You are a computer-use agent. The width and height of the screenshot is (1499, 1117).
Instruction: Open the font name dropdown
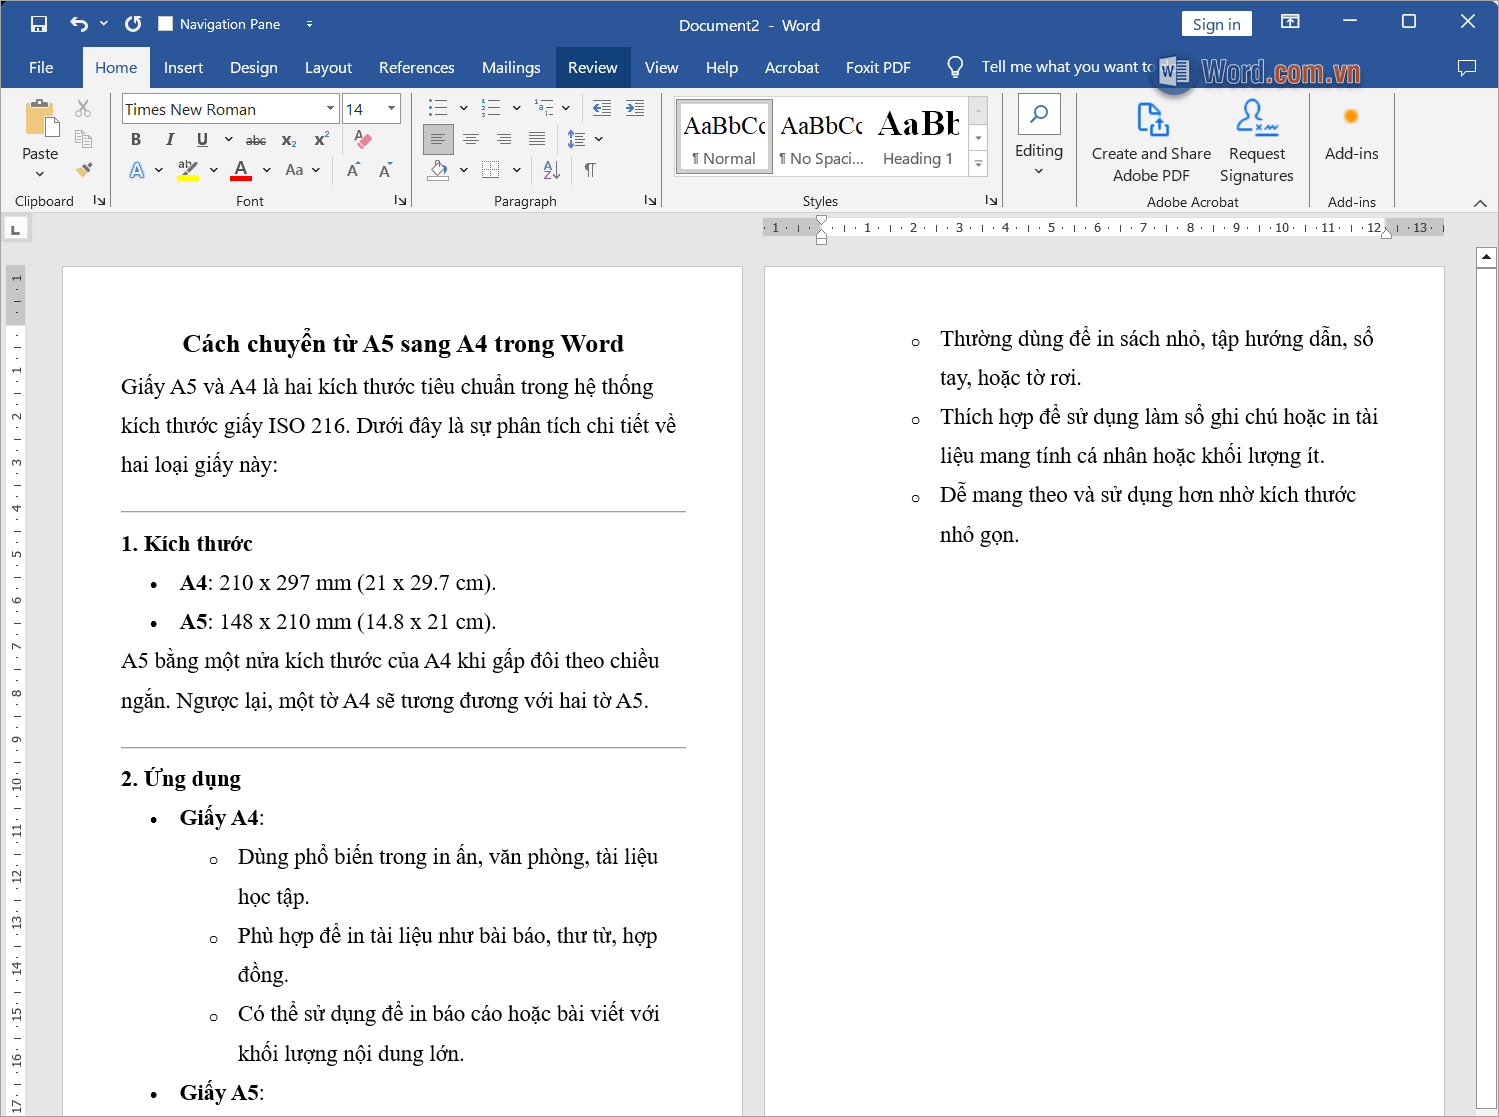[x=330, y=108]
